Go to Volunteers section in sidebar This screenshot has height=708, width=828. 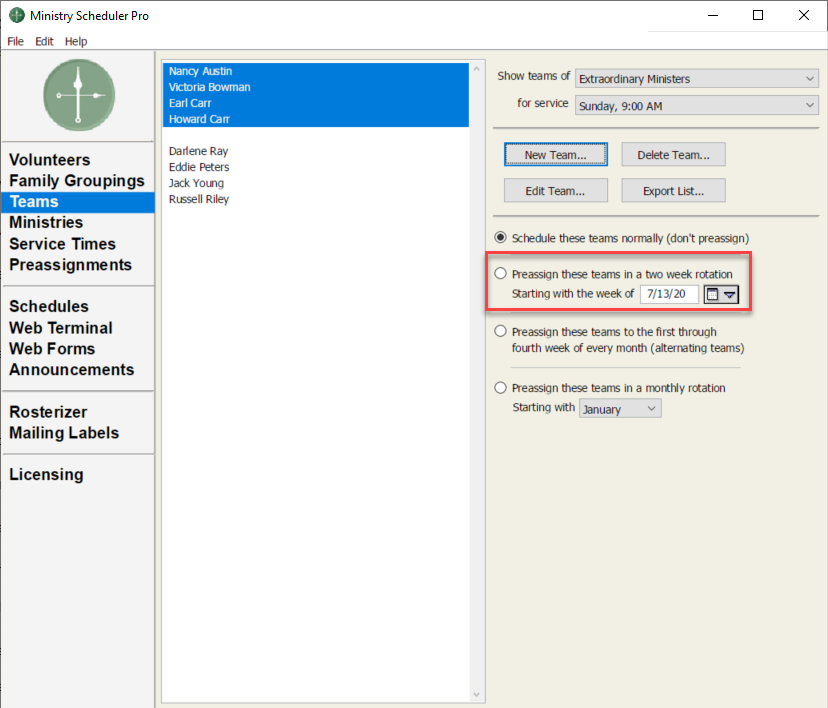[50, 160]
